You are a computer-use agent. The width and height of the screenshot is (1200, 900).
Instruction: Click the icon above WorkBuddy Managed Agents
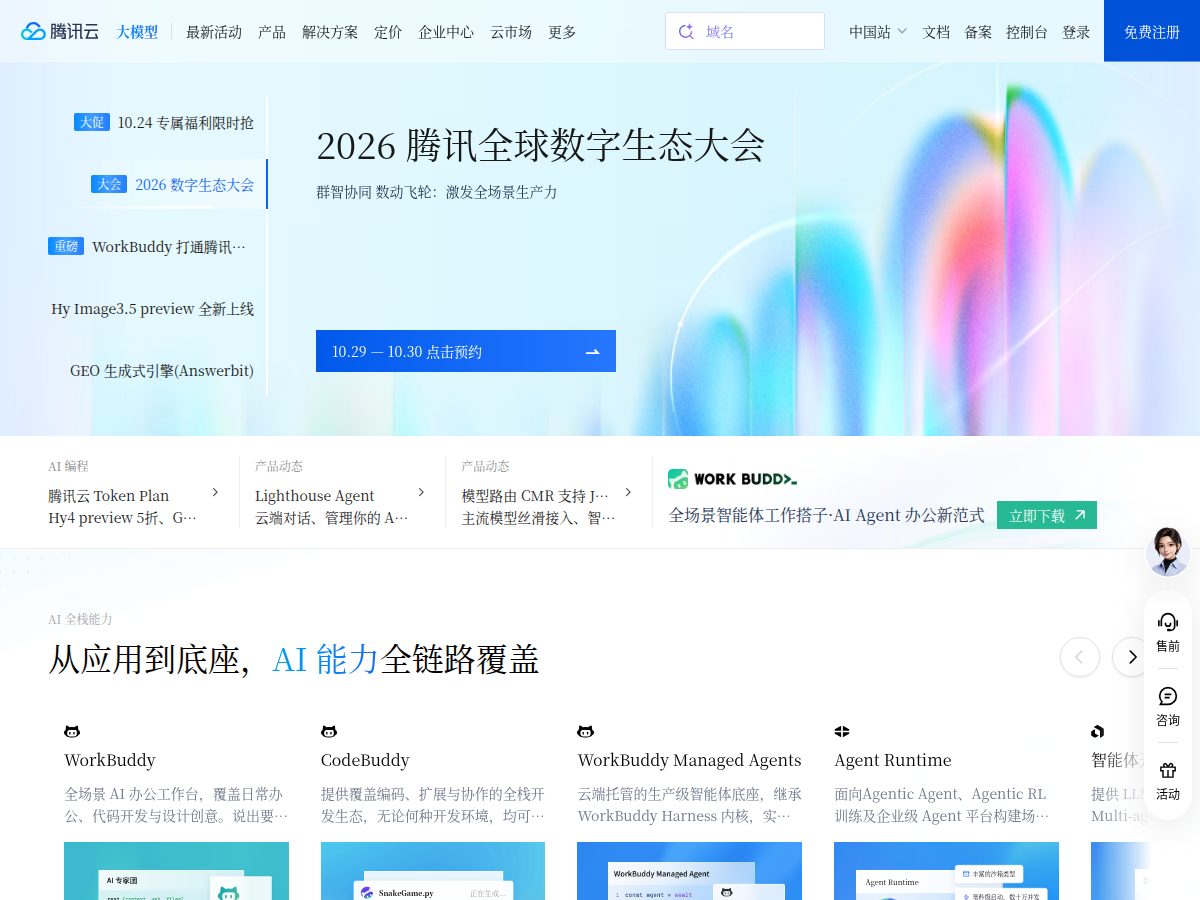click(586, 732)
